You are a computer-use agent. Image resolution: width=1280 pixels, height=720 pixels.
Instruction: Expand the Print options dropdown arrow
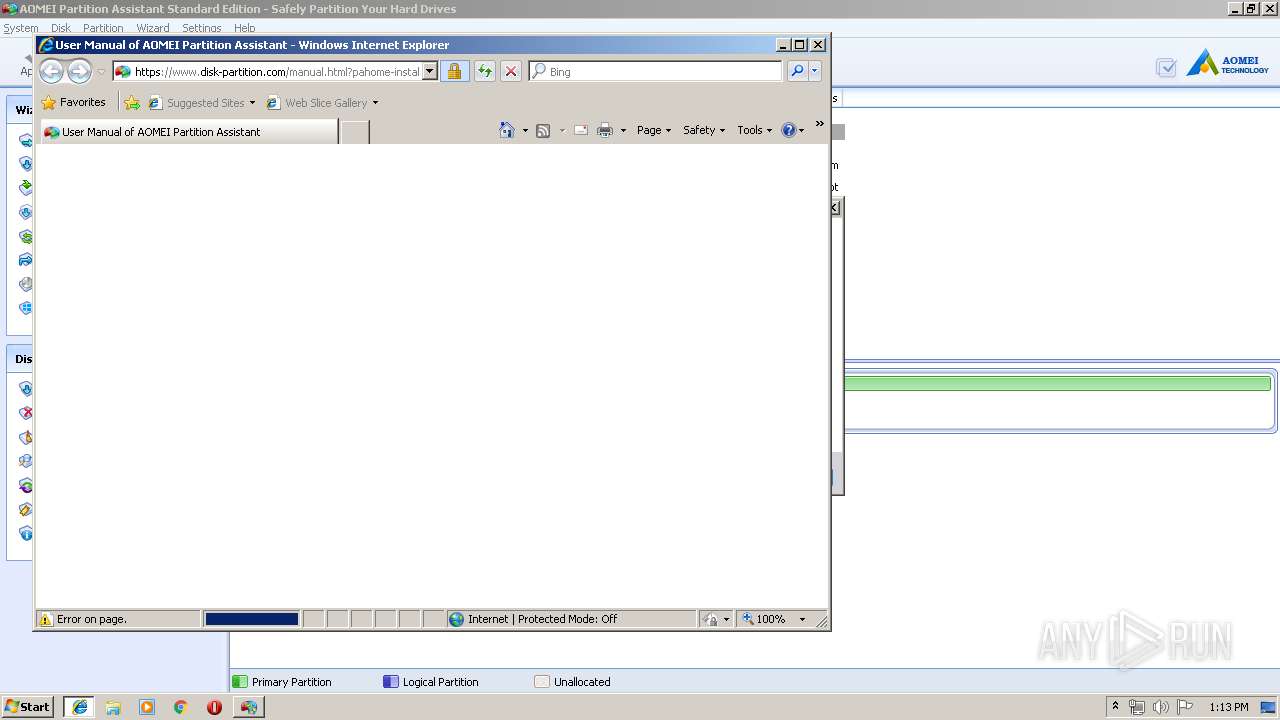pos(623,131)
